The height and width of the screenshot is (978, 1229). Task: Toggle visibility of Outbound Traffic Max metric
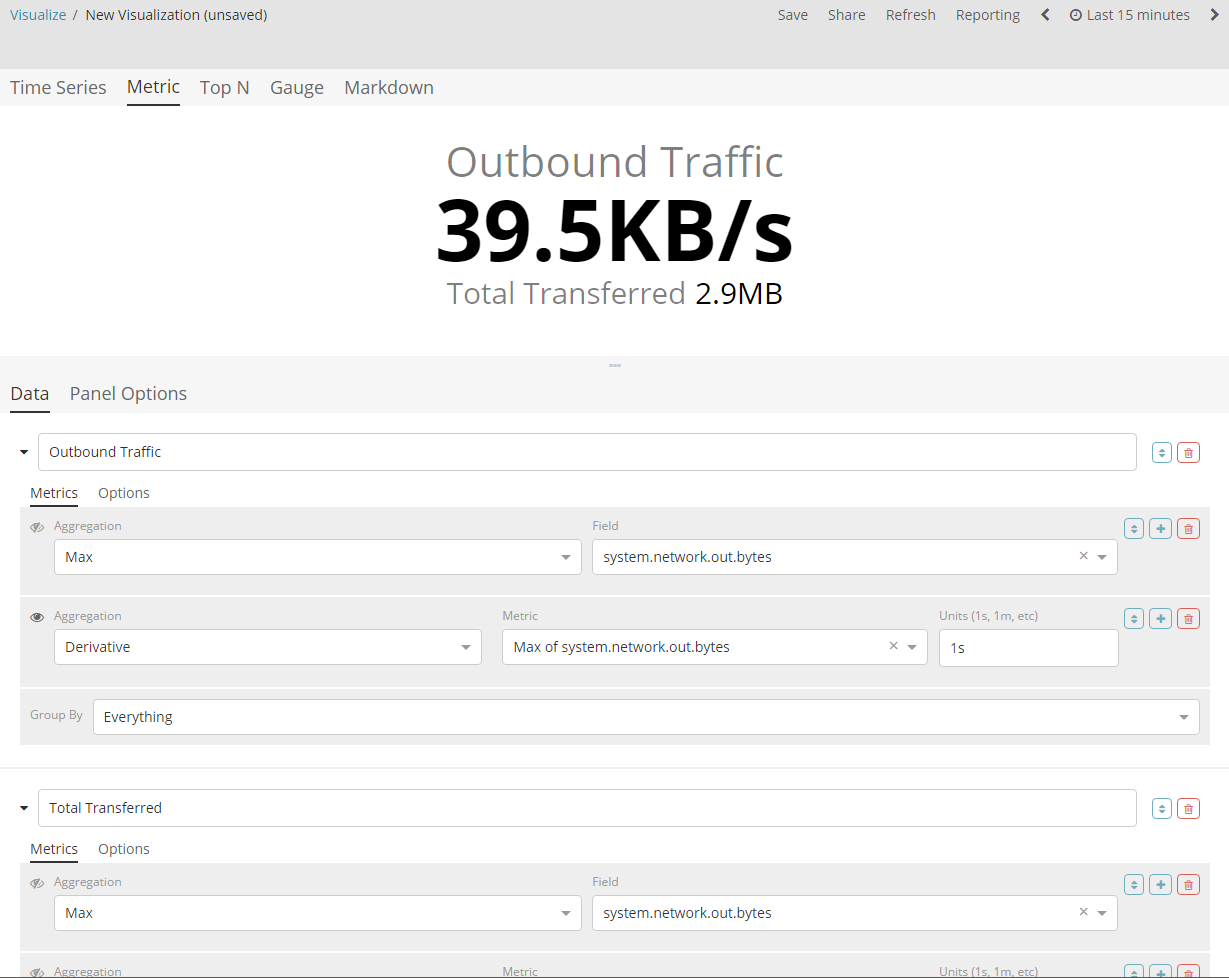37,527
